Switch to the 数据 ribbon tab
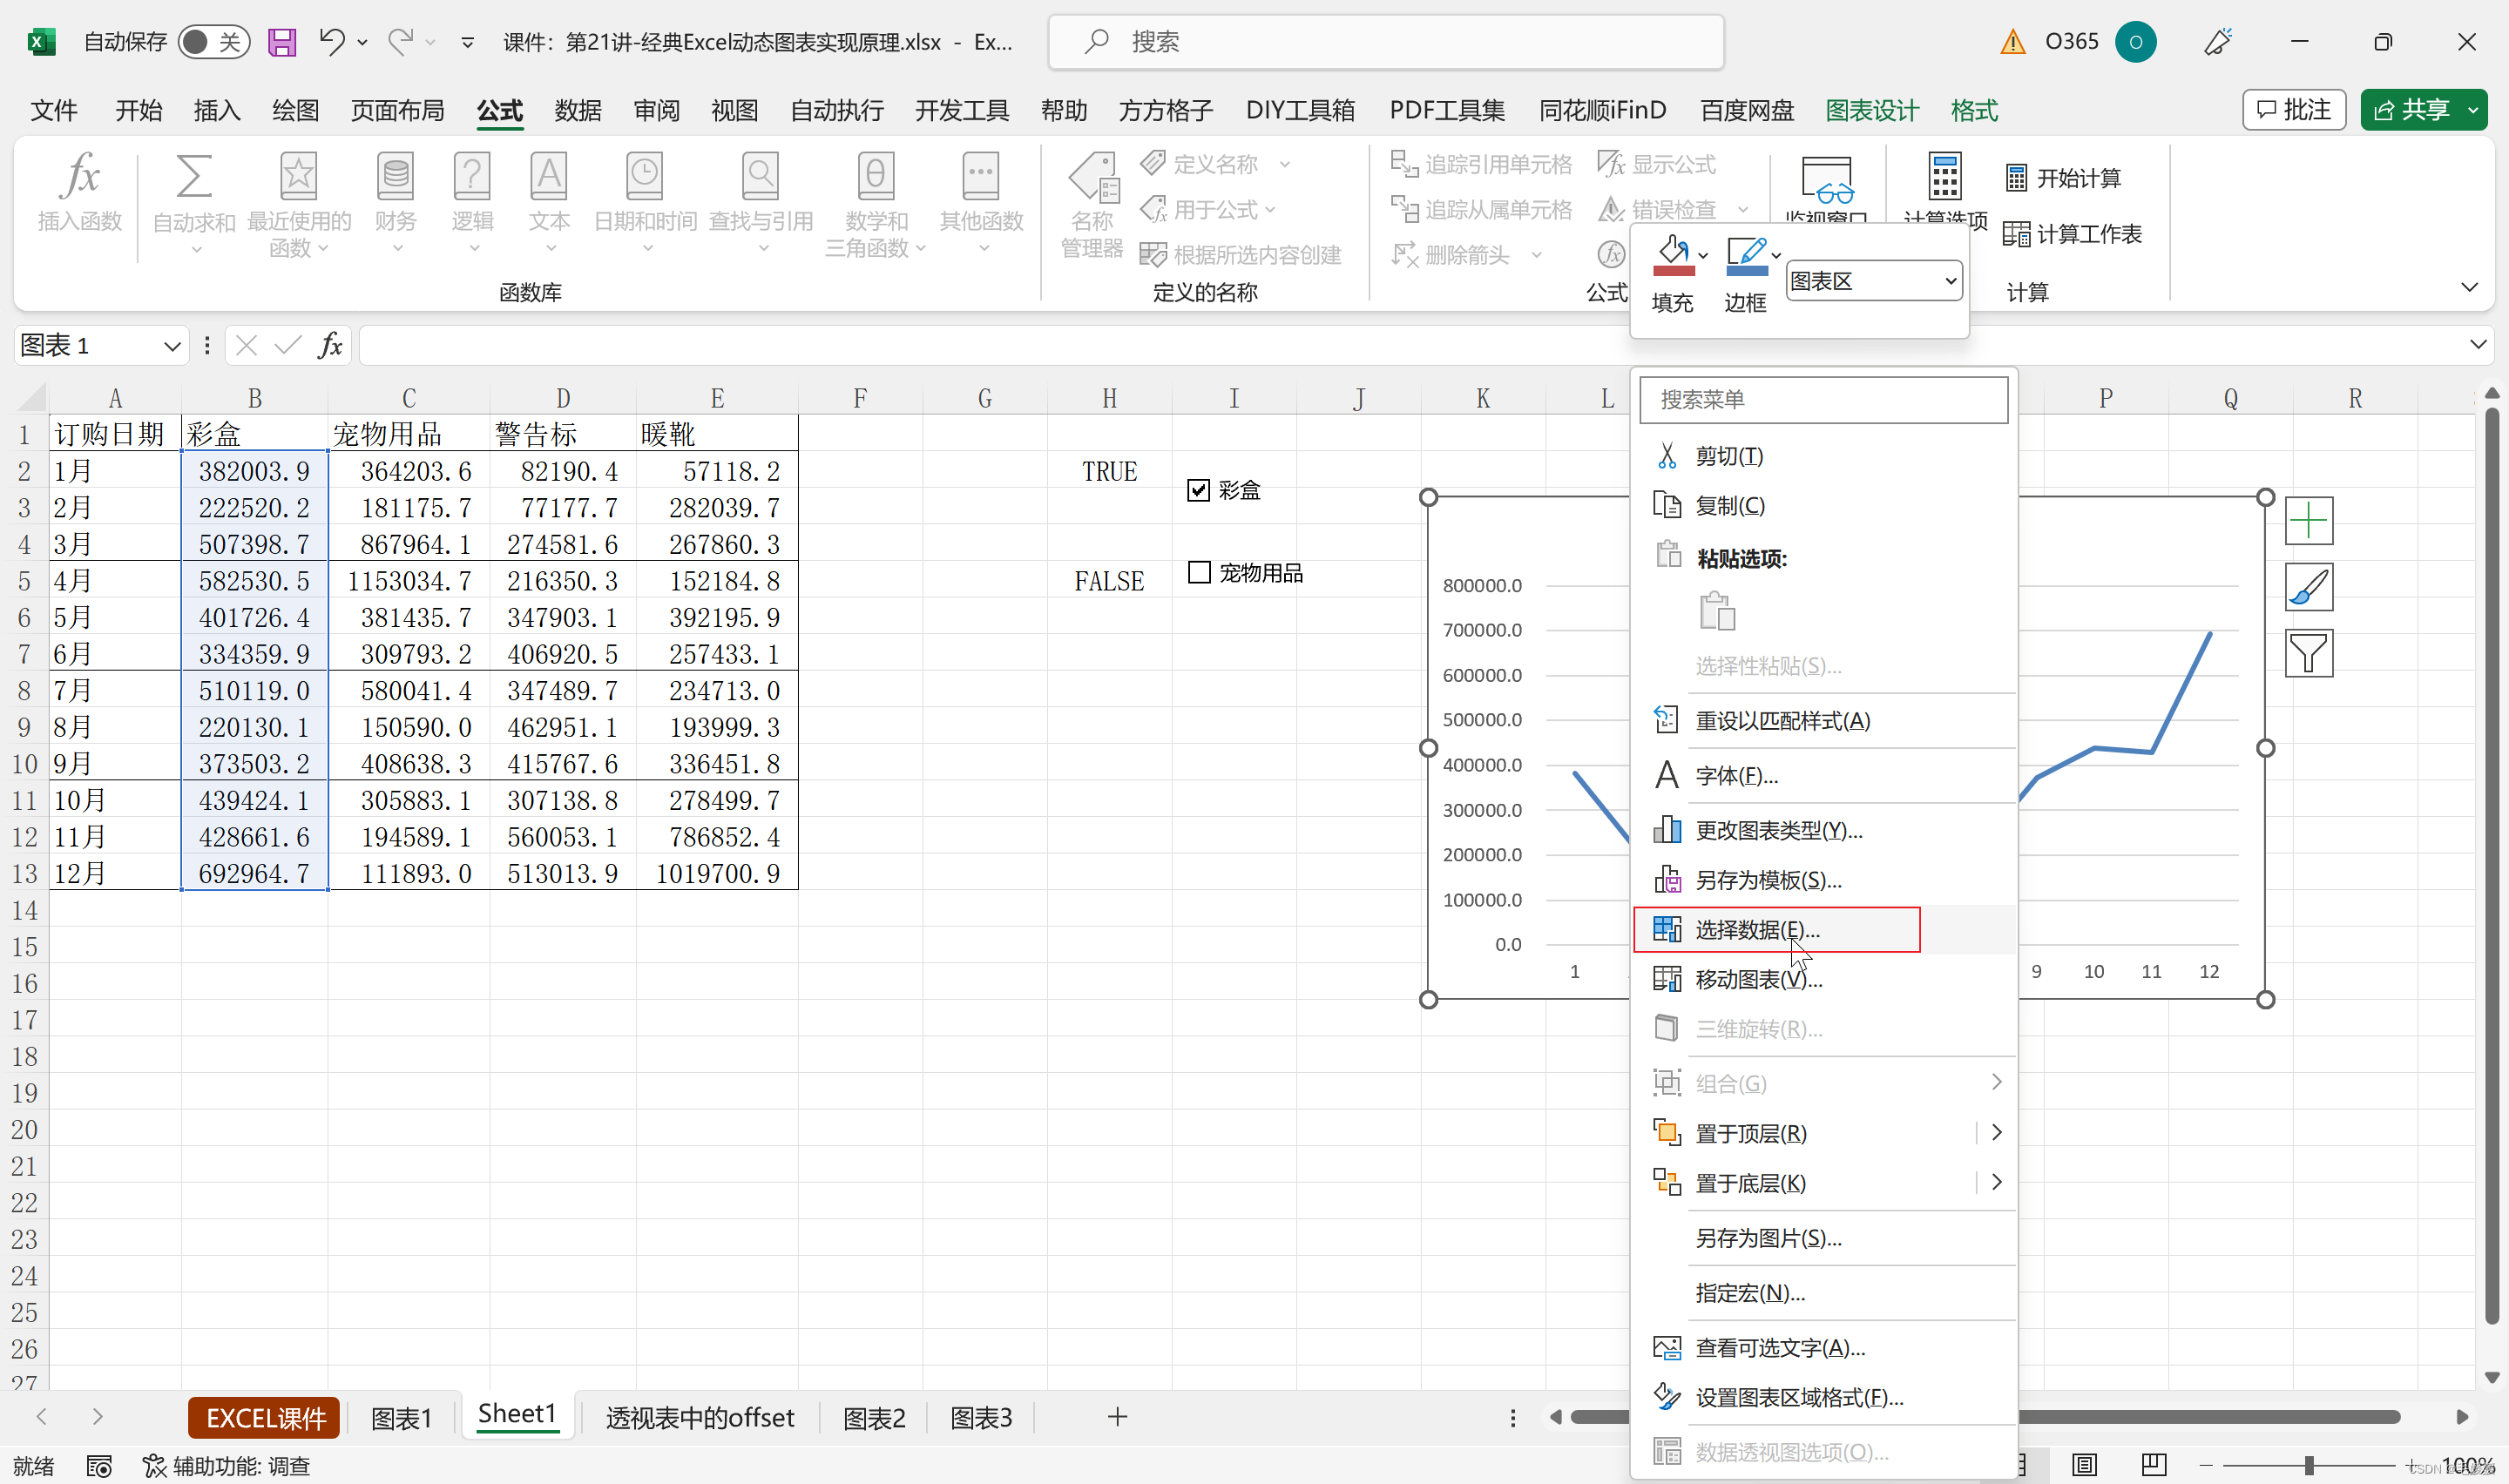Viewport: 2509px width, 1484px height. point(578,110)
